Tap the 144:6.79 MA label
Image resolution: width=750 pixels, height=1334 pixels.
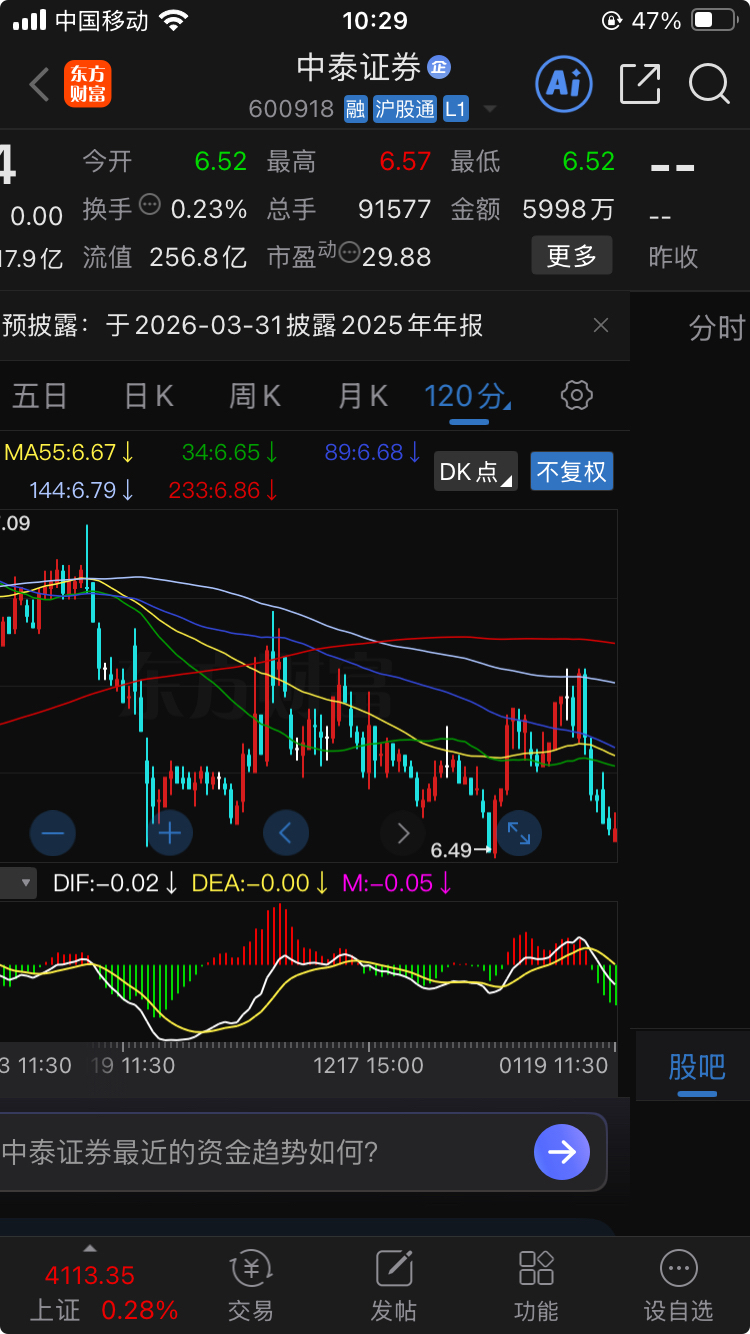point(82,491)
